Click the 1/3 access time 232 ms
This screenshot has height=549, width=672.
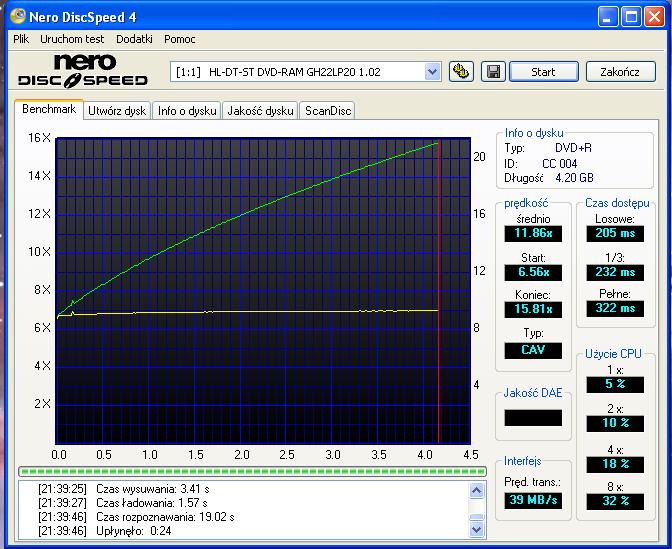click(615, 272)
